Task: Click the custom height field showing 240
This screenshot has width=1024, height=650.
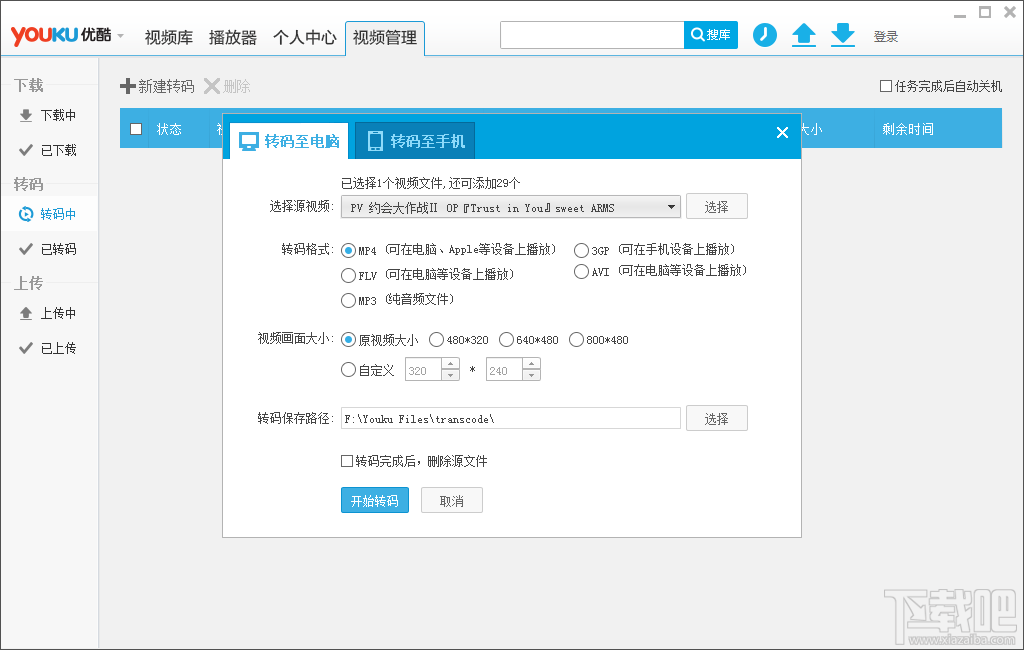Action: tap(504, 369)
